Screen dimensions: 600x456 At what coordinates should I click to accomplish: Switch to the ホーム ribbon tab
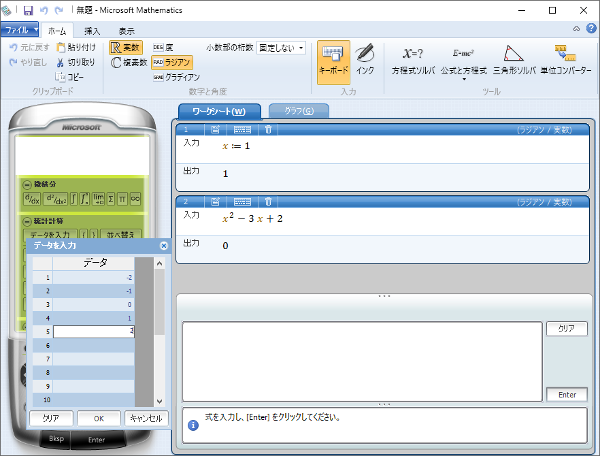click(x=57, y=31)
